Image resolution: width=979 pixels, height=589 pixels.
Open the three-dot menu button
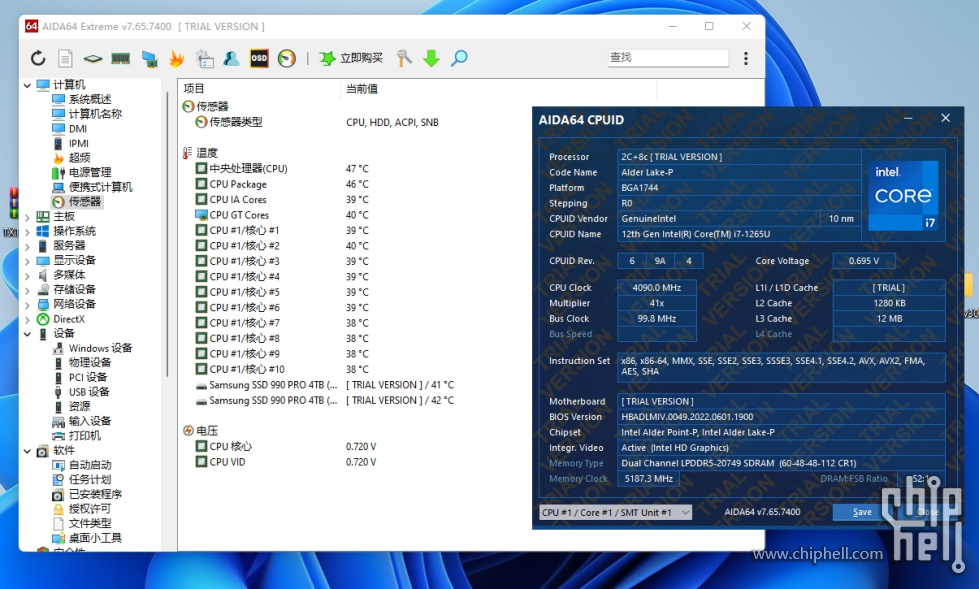pyautogui.click(x=745, y=58)
